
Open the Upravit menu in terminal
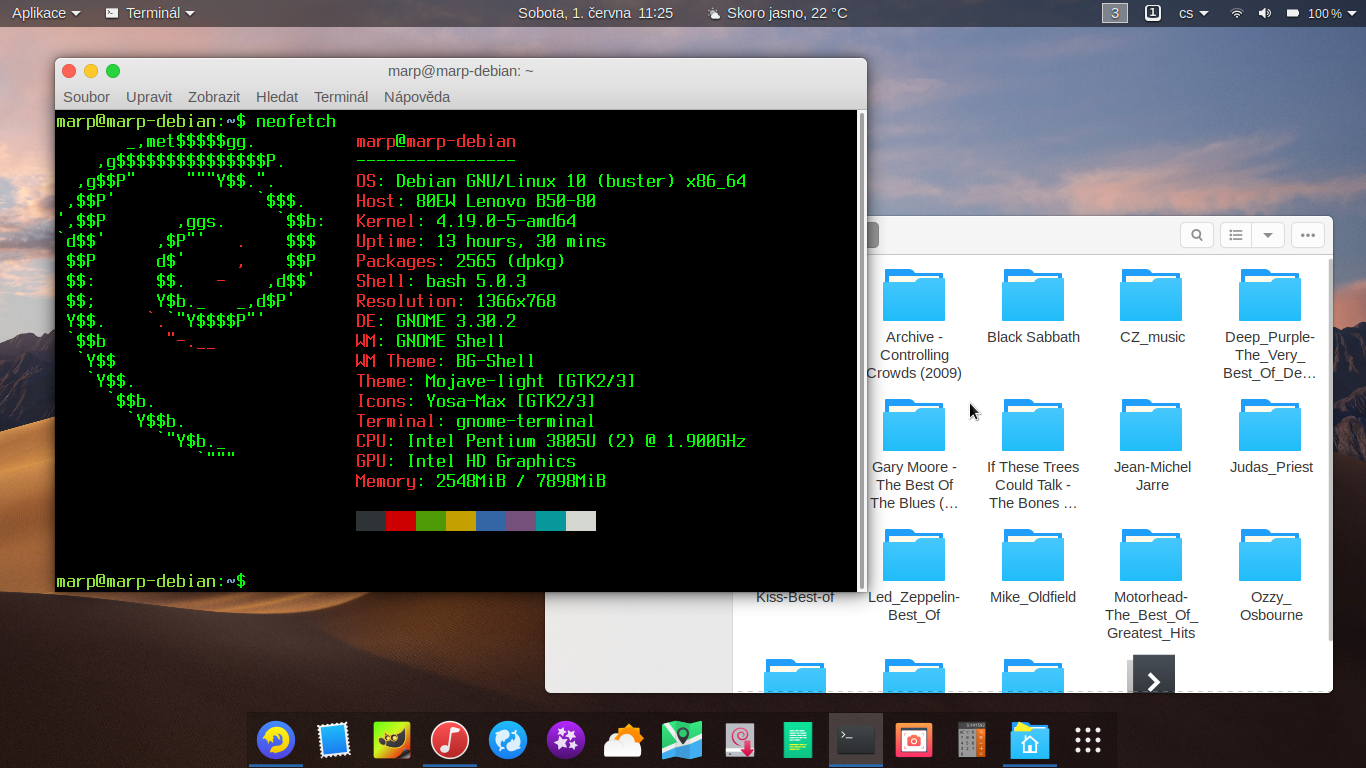click(149, 97)
